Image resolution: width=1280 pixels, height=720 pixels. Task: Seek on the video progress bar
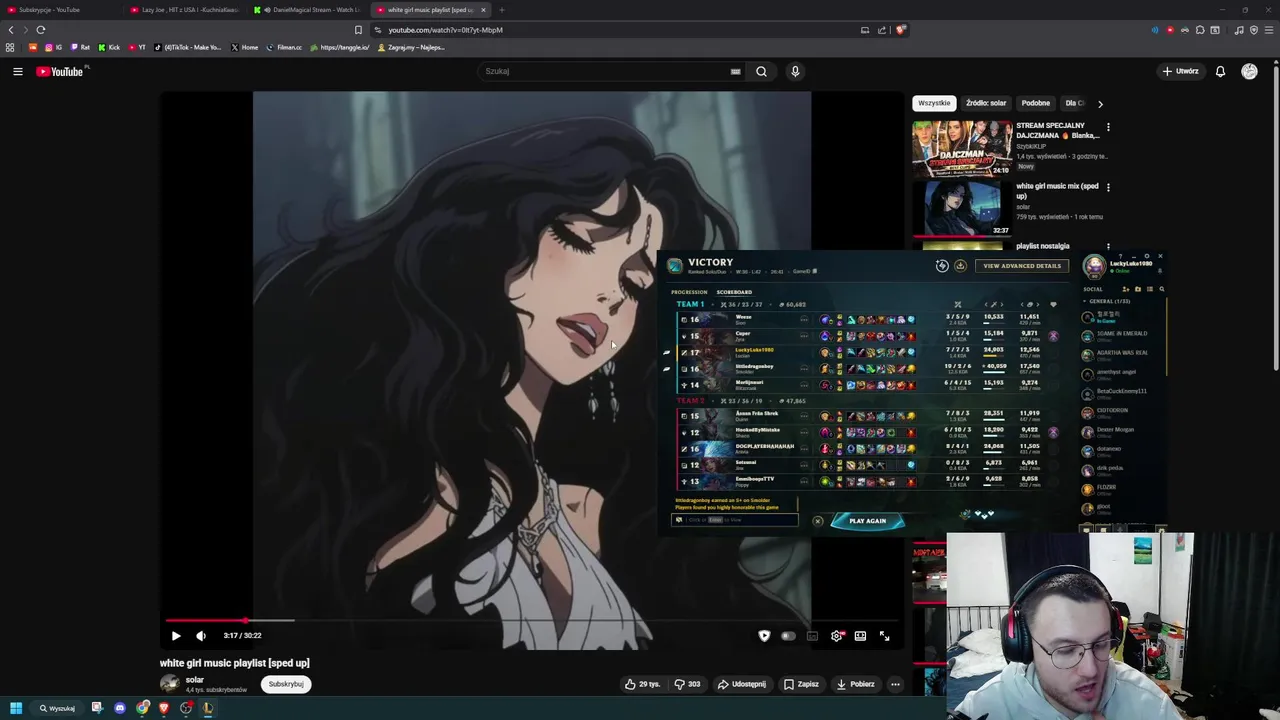534,620
